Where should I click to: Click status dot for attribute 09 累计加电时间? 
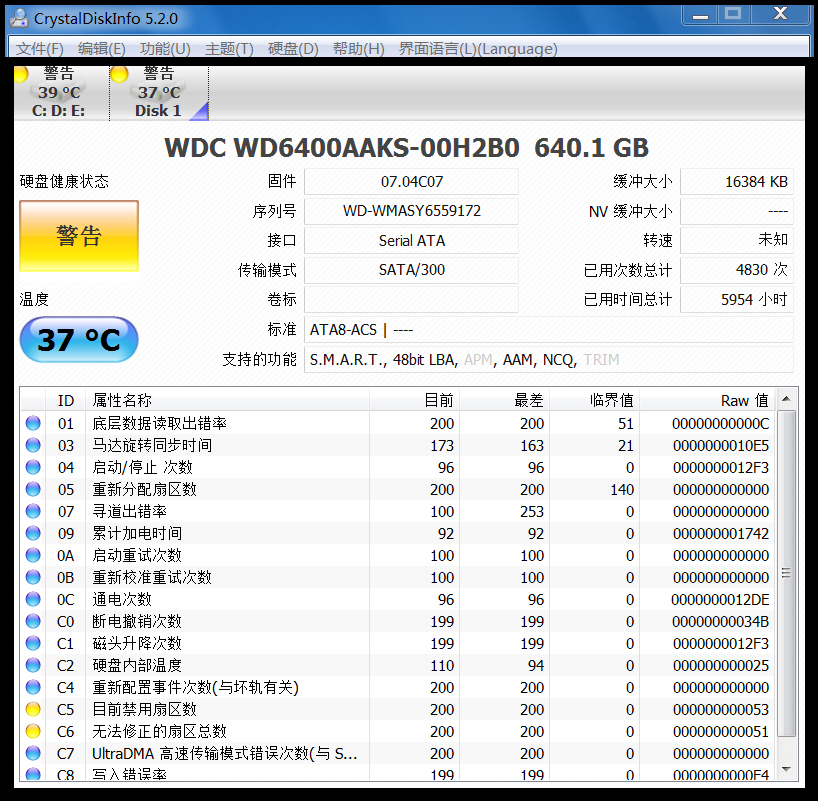pos(33,533)
